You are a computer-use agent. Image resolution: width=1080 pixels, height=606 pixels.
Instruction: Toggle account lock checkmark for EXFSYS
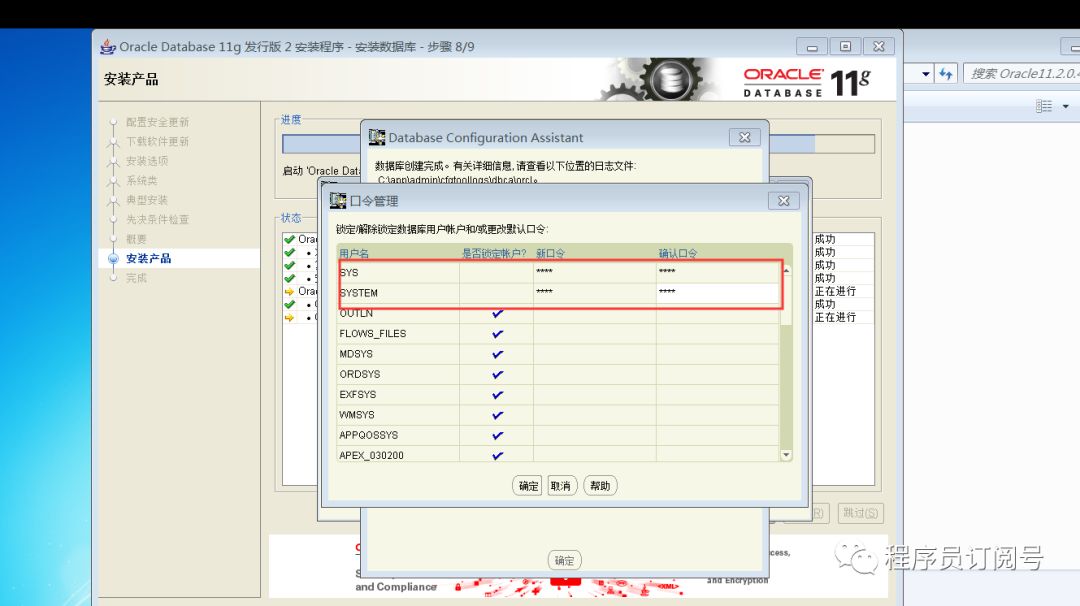pyautogui.click(x=497, y=395)
